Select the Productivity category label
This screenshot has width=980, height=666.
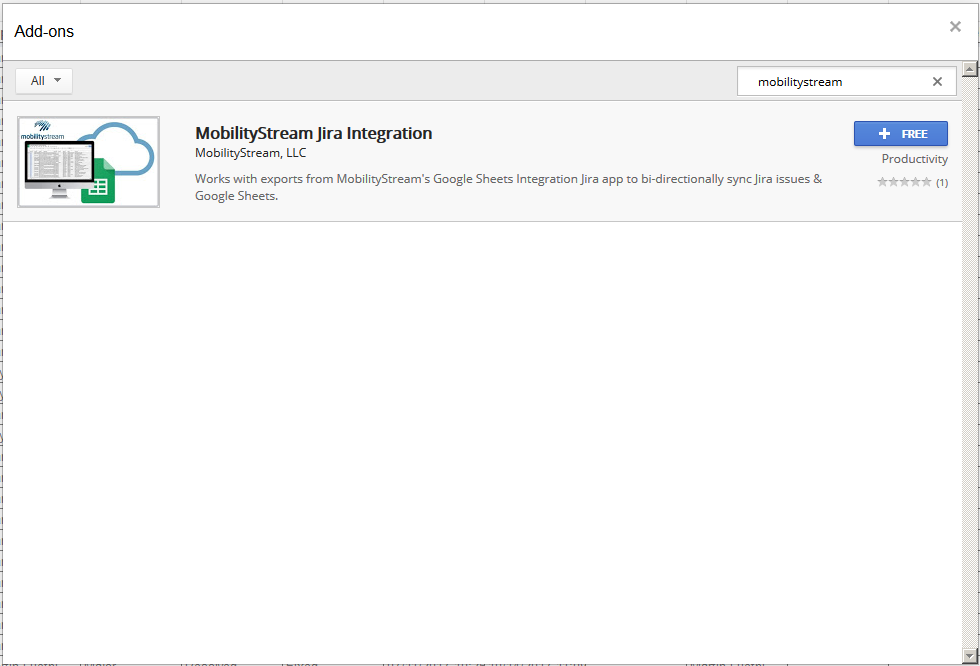[914, 159]
